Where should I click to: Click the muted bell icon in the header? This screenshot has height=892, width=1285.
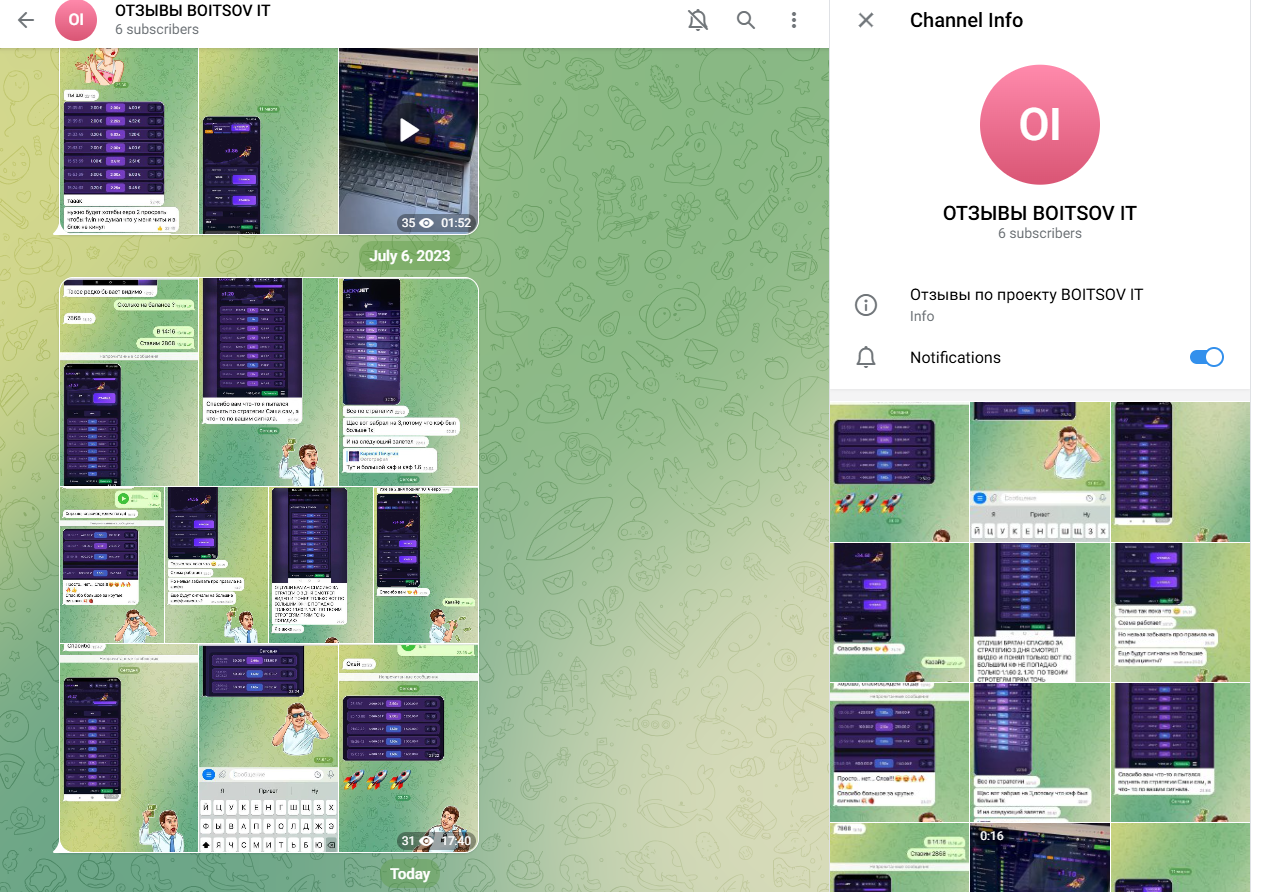(x=698, y=20)
